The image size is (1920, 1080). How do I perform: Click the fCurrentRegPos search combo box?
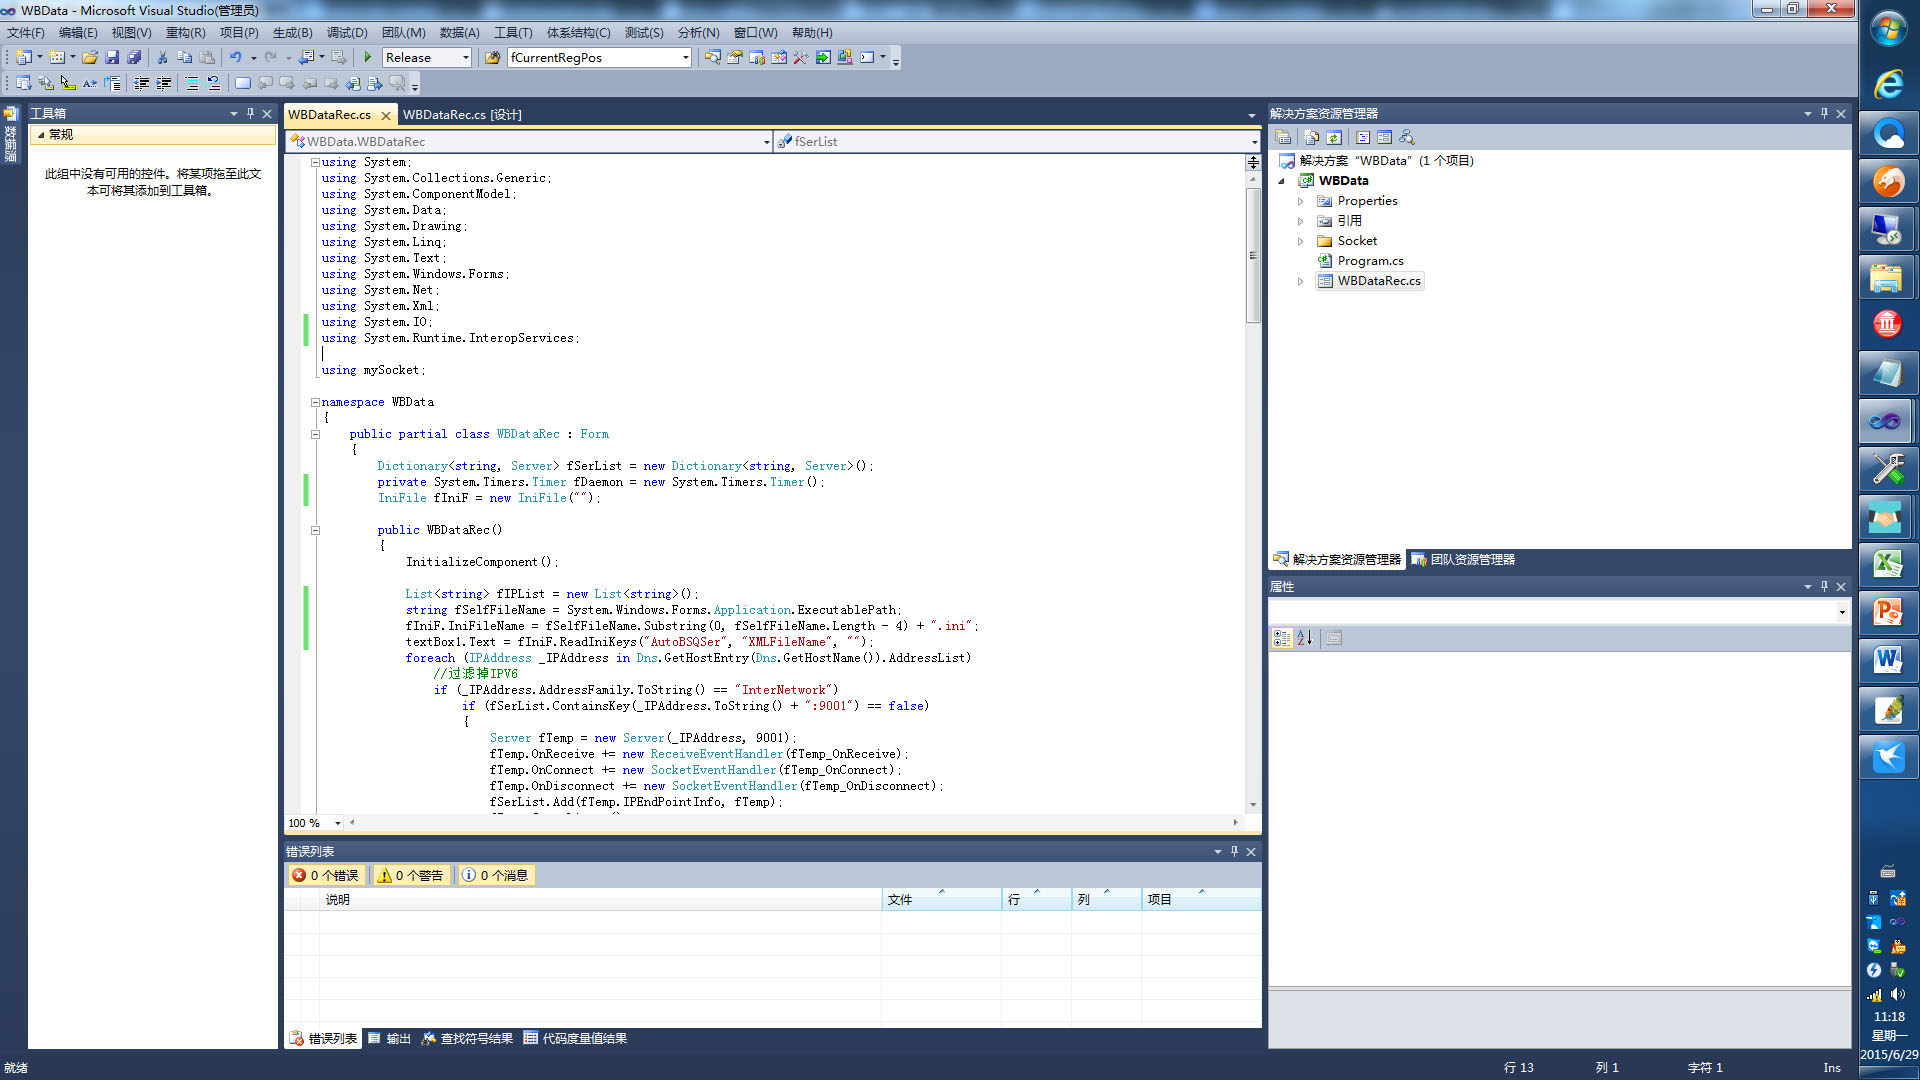pyautogui.click(x=600, y=58)
